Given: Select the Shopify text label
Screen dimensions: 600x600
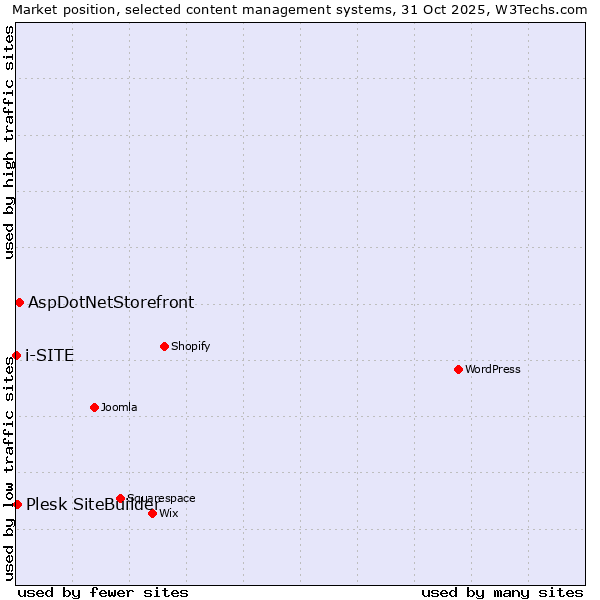Looking at the screenshot, I should click(x=190, y=346).
